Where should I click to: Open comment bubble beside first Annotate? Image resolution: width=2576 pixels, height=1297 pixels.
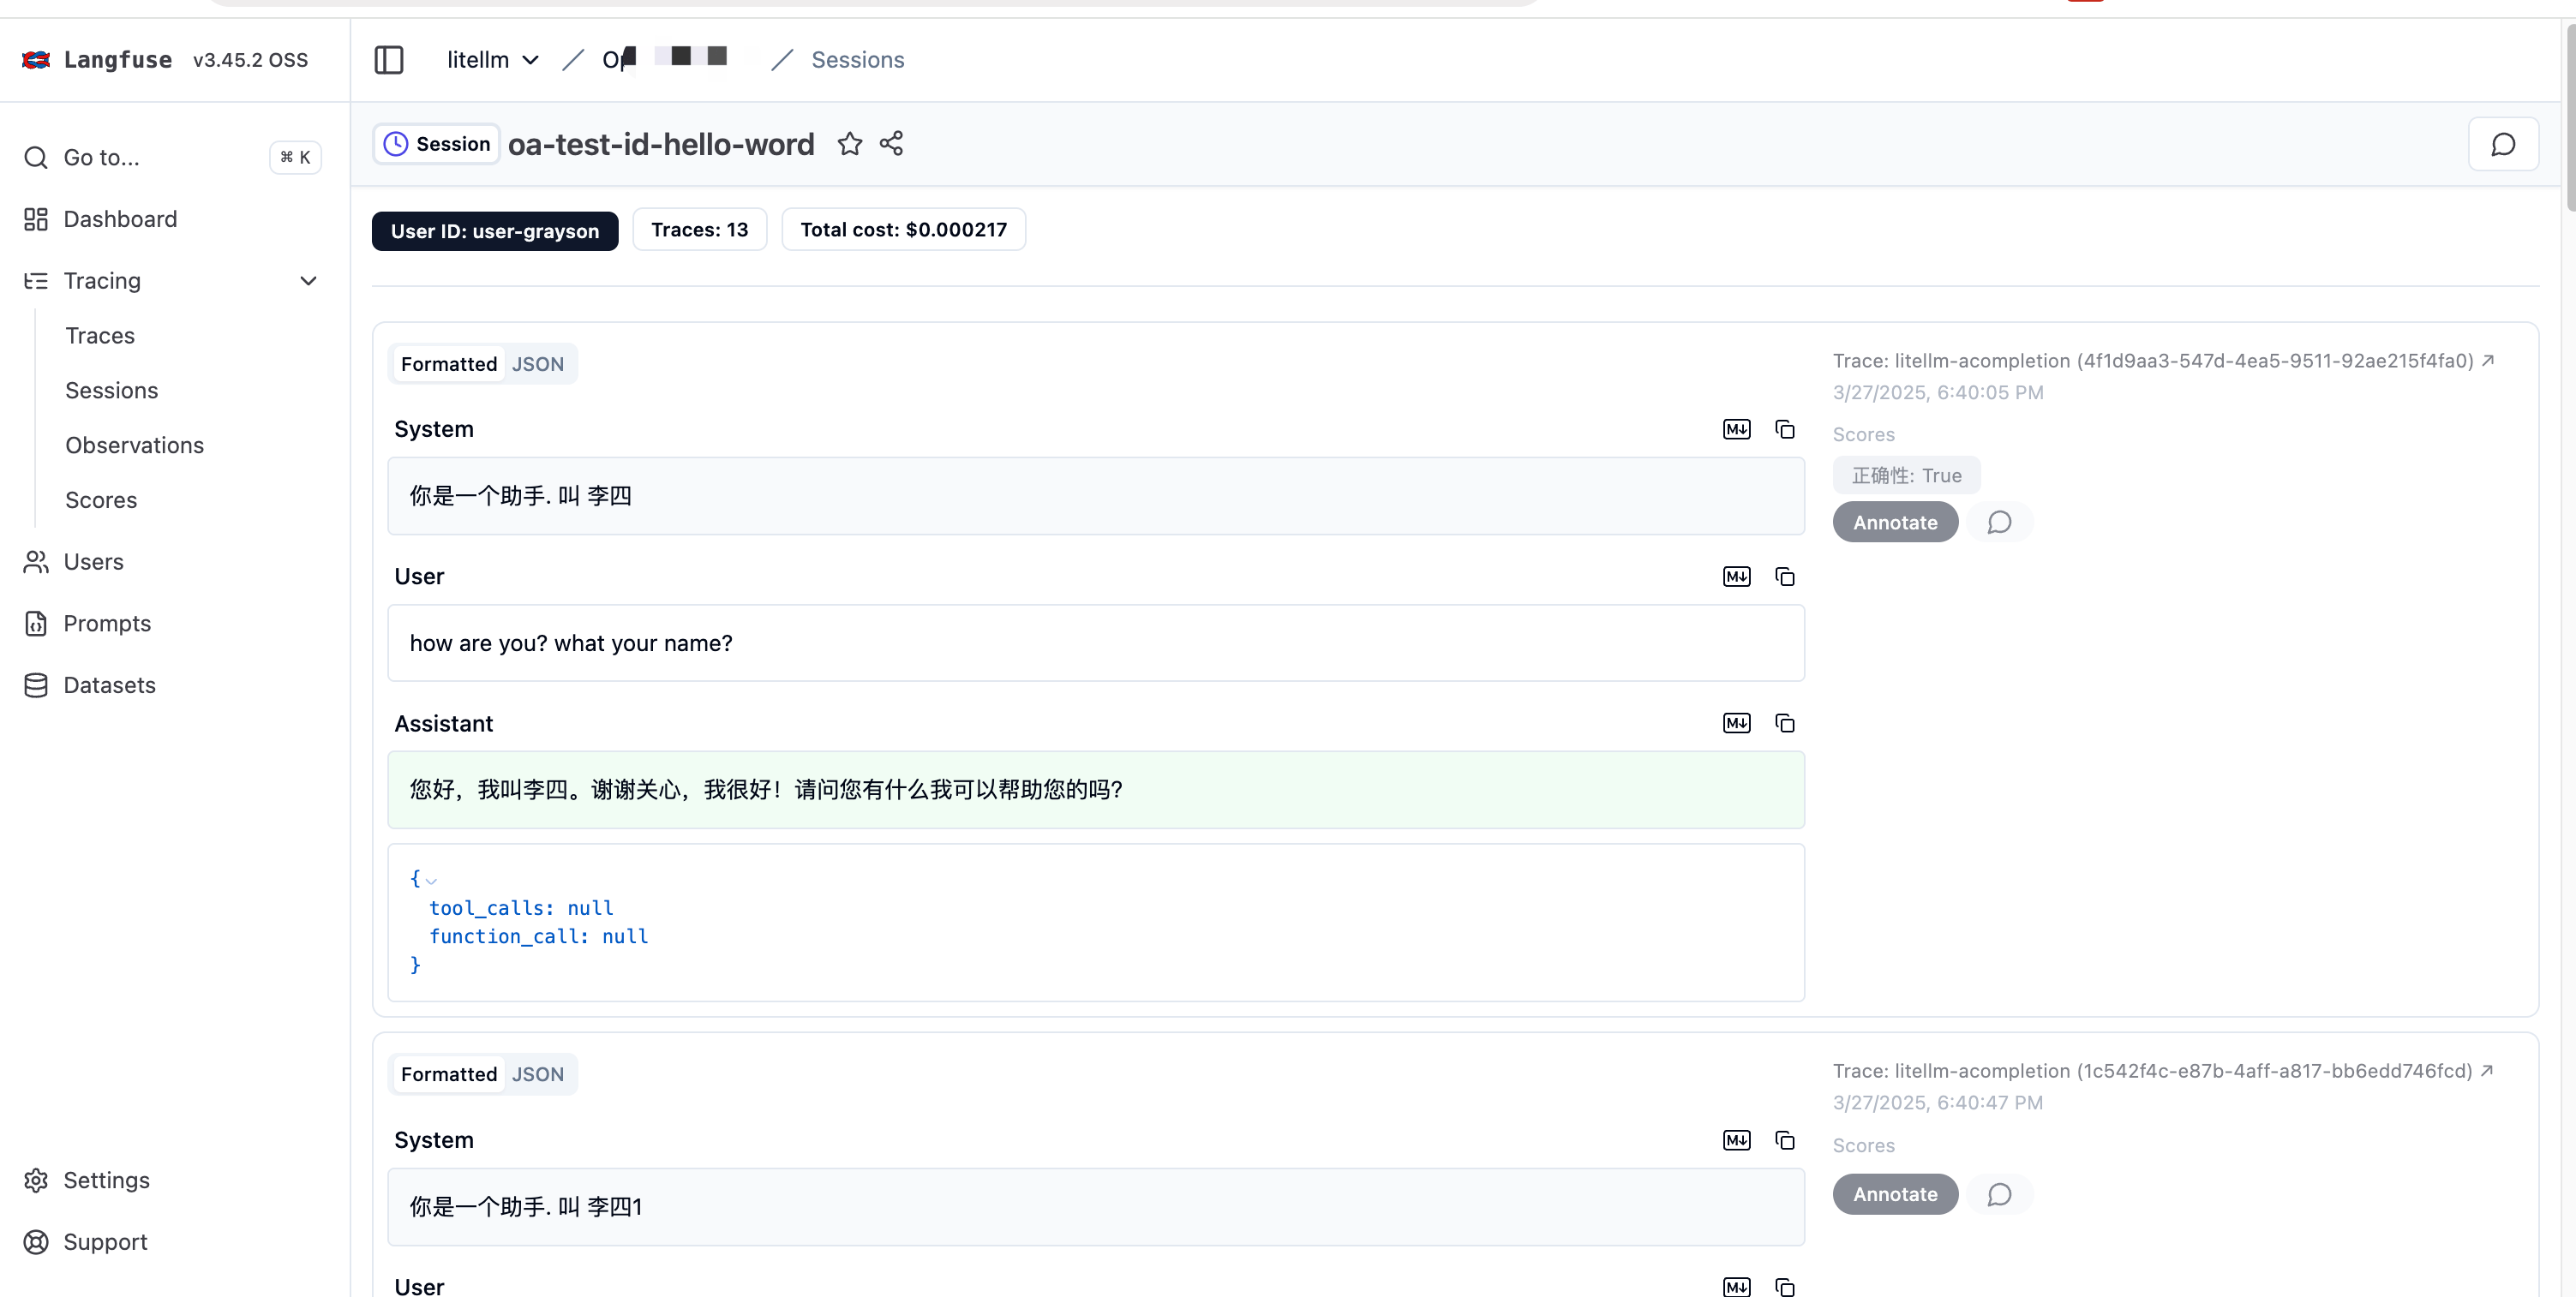point(1999,523)
